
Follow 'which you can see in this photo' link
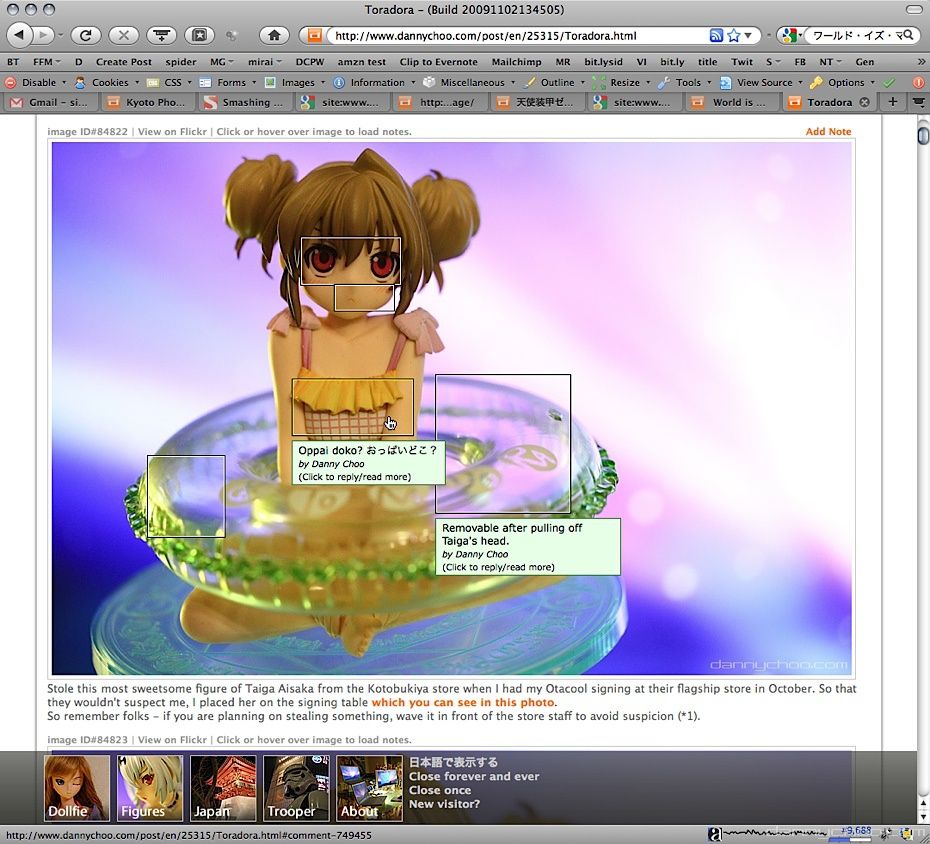pos(463,702)
